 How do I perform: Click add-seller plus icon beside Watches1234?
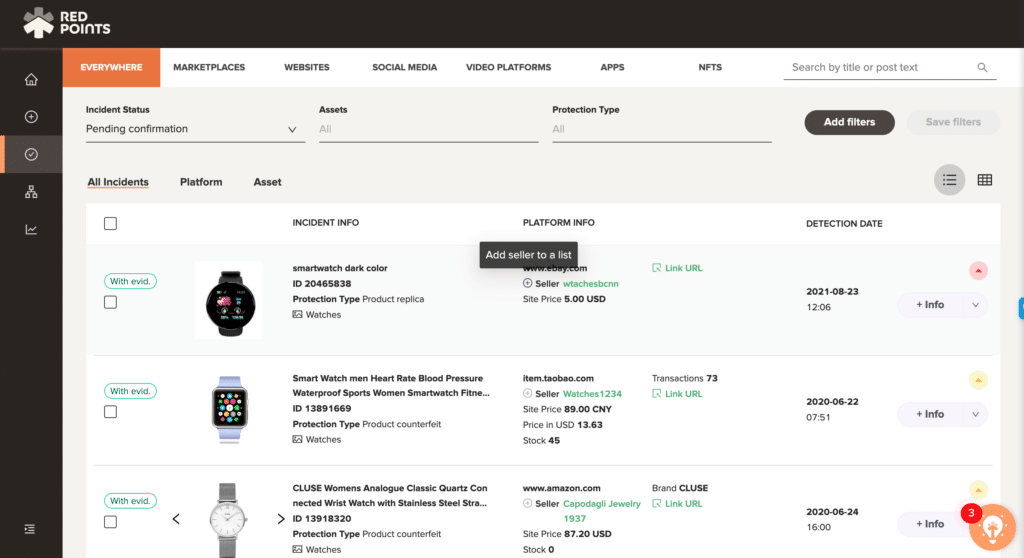click(527, 393)
